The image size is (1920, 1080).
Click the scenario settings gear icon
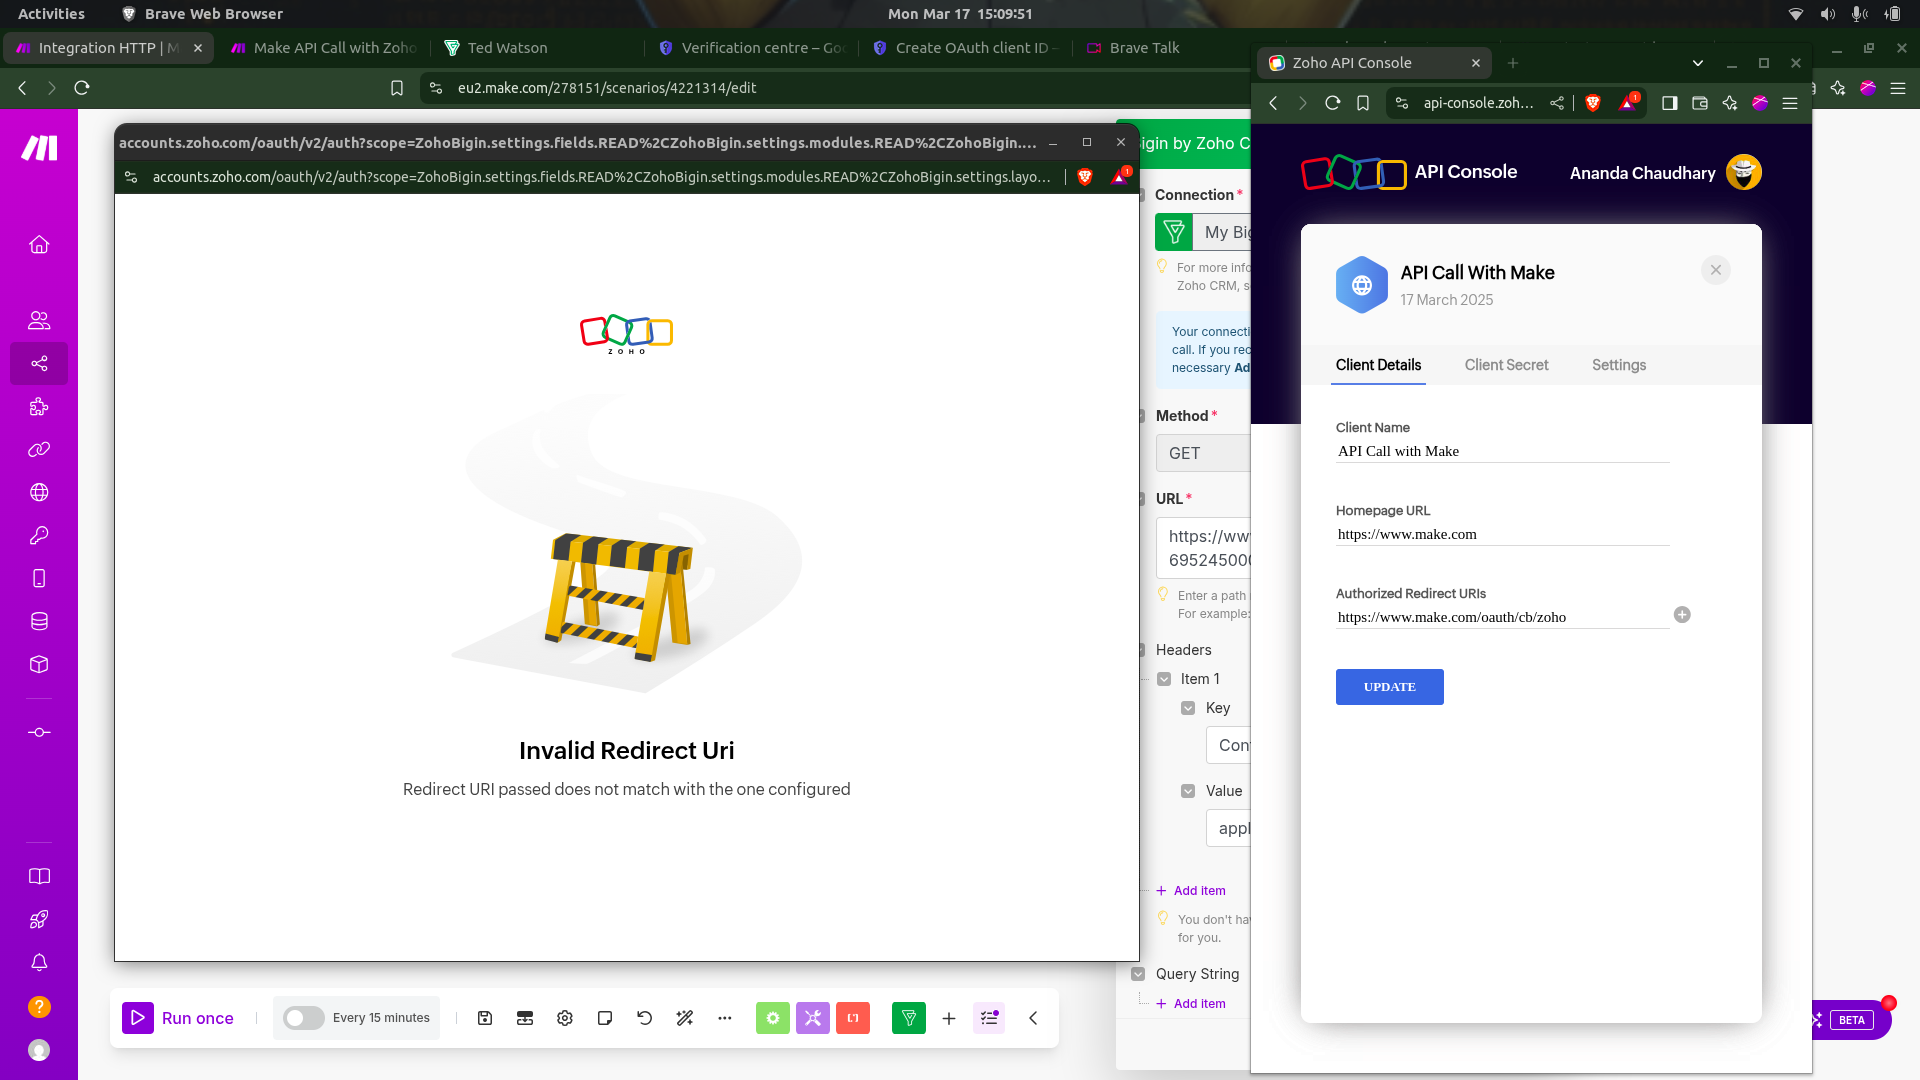(565, 1018)
